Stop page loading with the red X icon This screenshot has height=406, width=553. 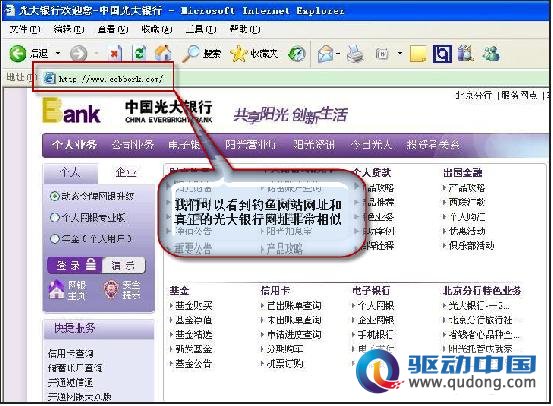115,54
